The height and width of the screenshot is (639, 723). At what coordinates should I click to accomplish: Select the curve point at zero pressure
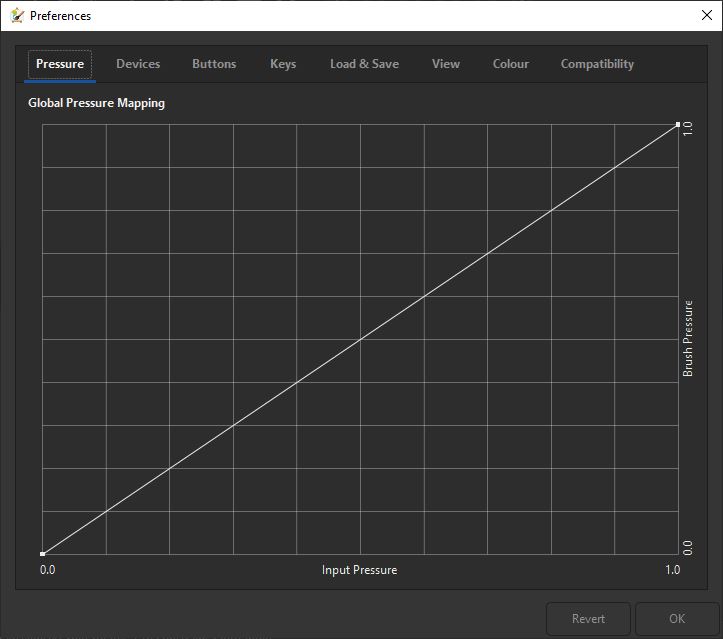point(42,554)
